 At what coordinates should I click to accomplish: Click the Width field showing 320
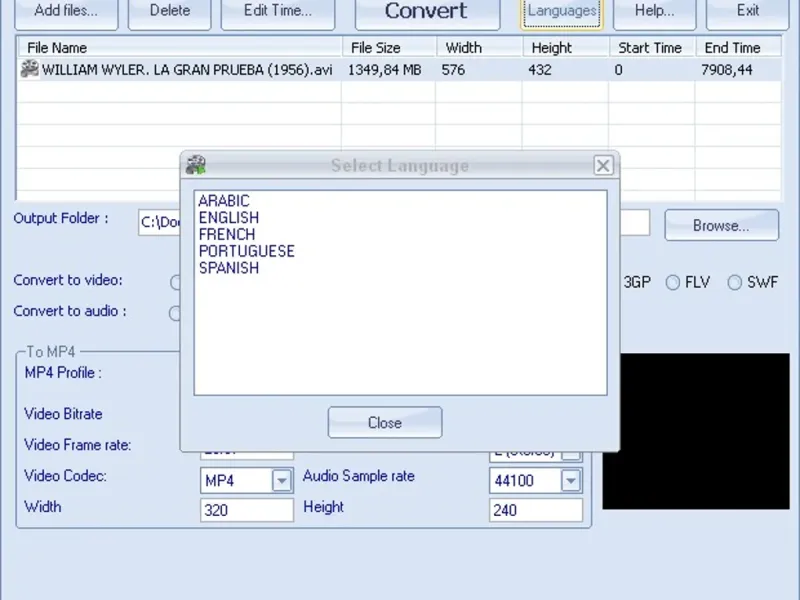247,510
